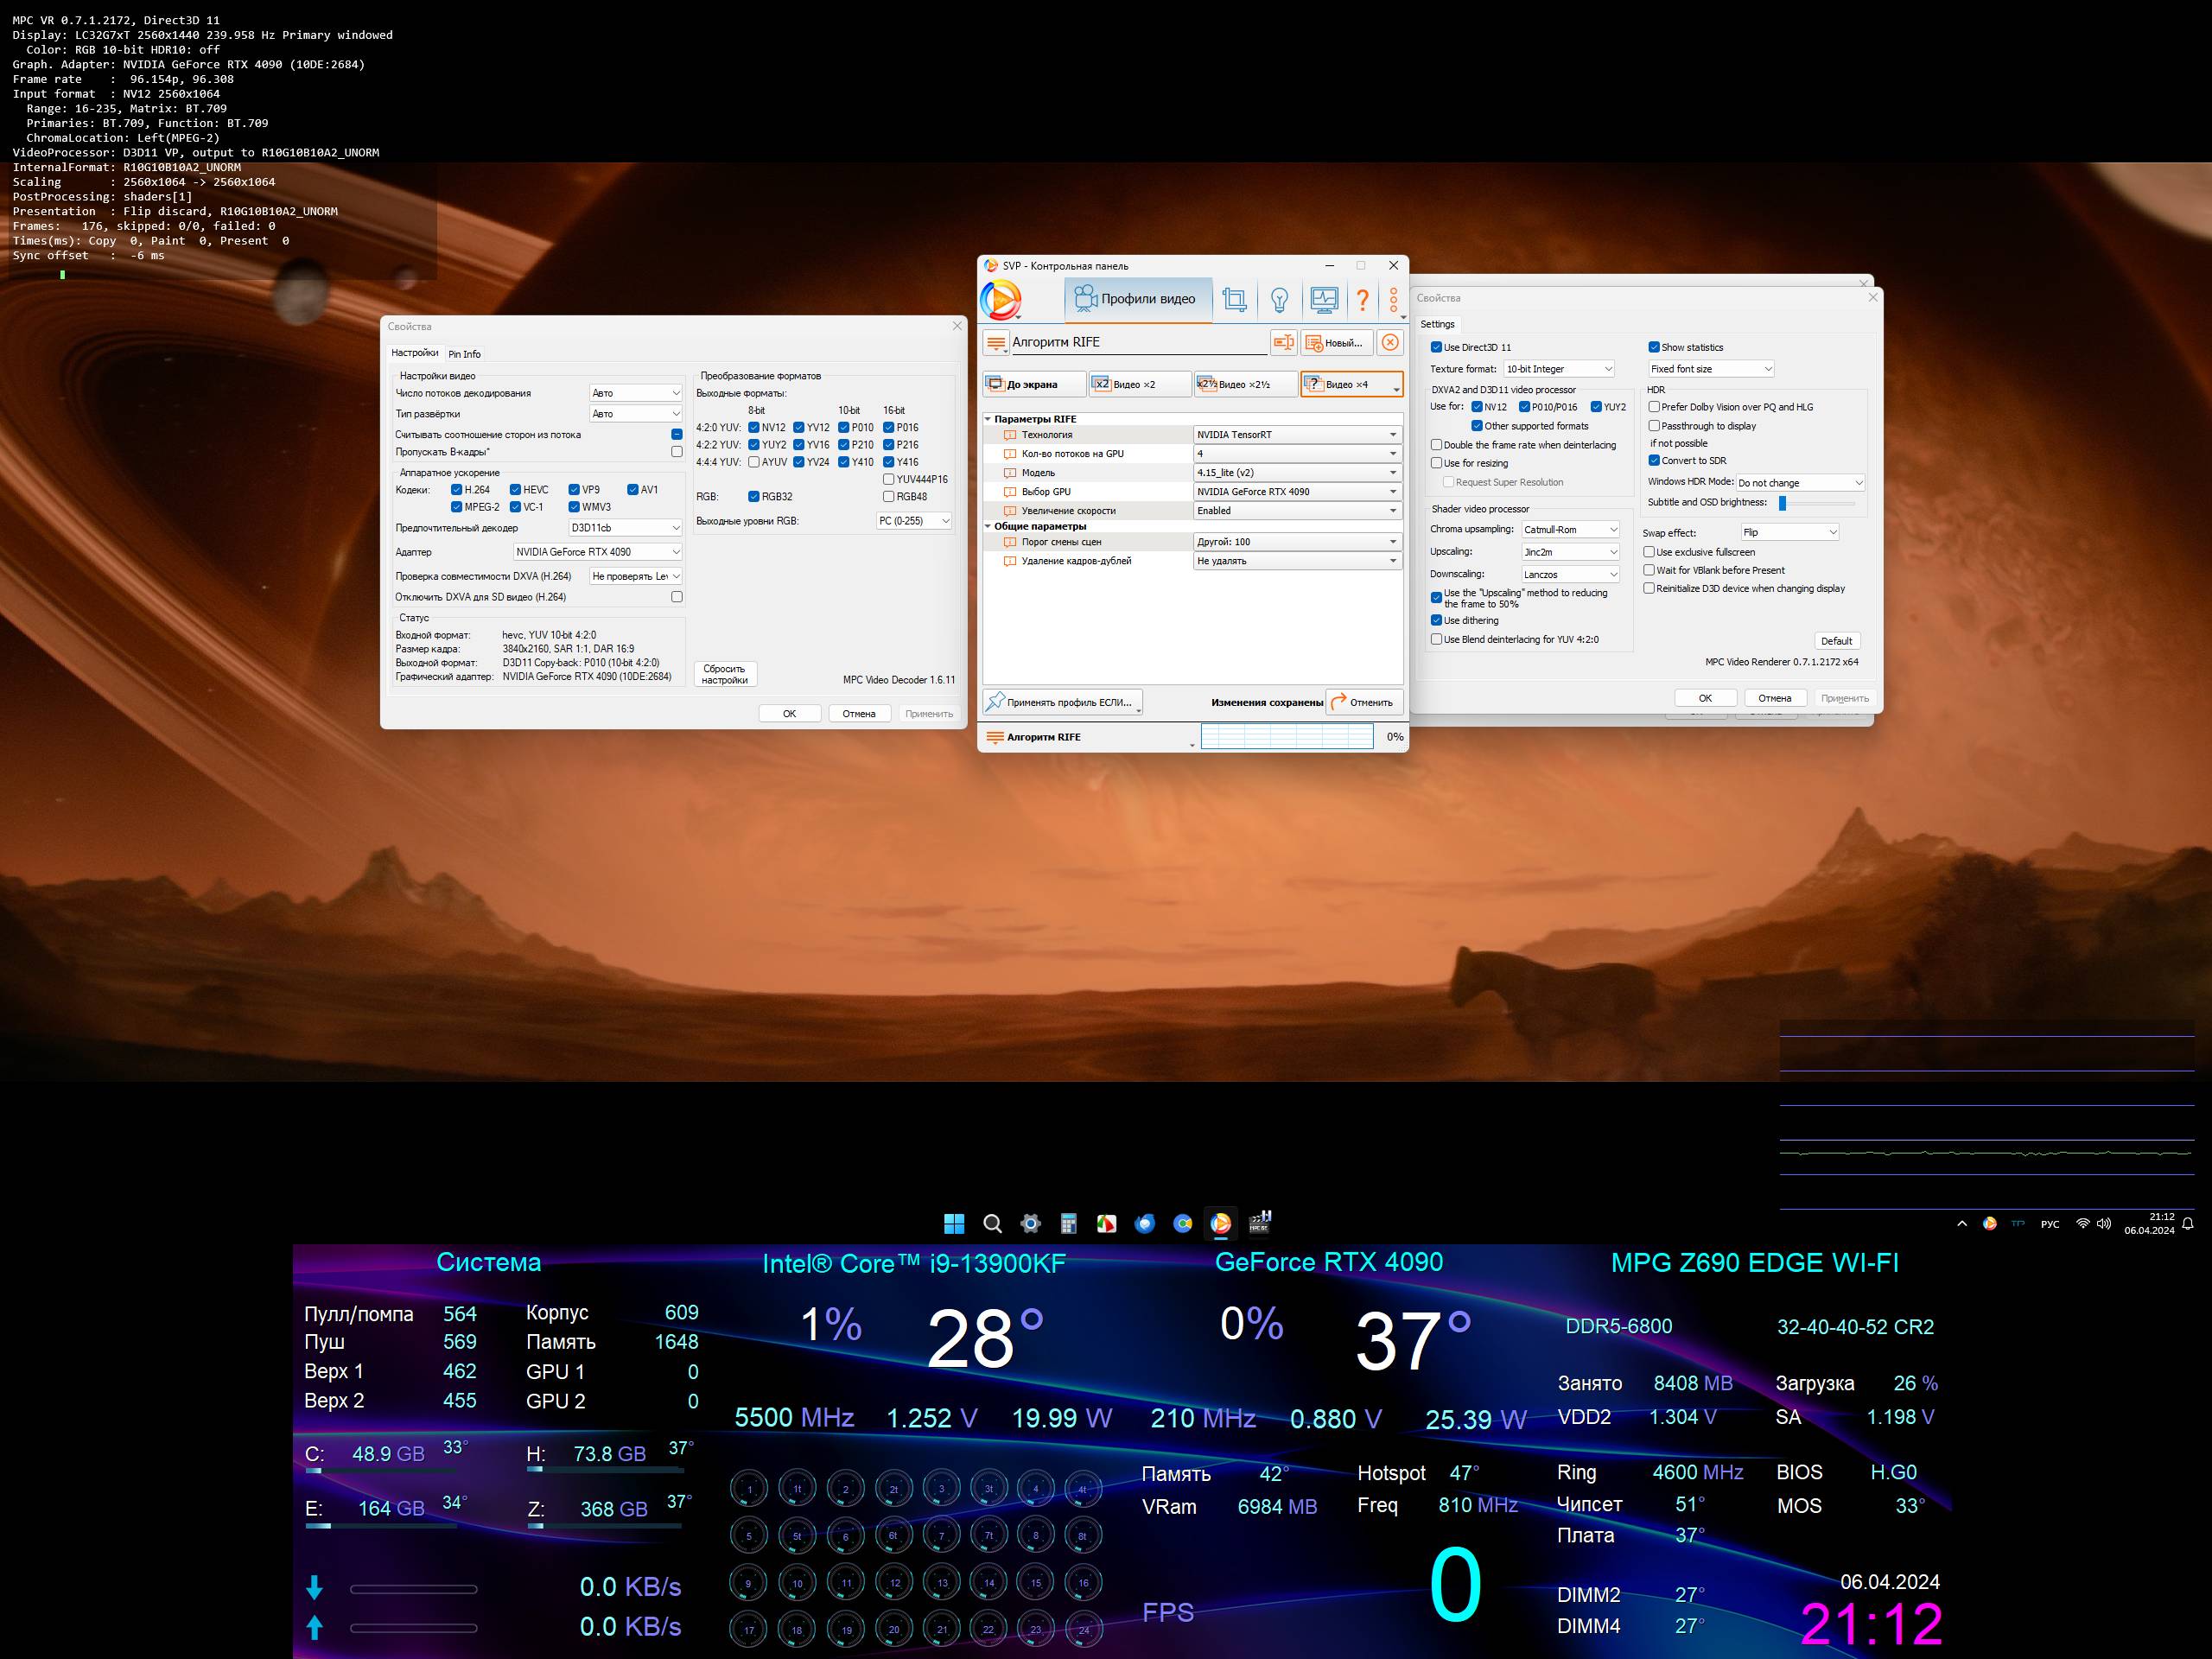Adjust the Subtitle and OSD brightness slider
The width and height of the screenshot is (2212, 1659).
pyautogui.click(x=1782, y=503)
